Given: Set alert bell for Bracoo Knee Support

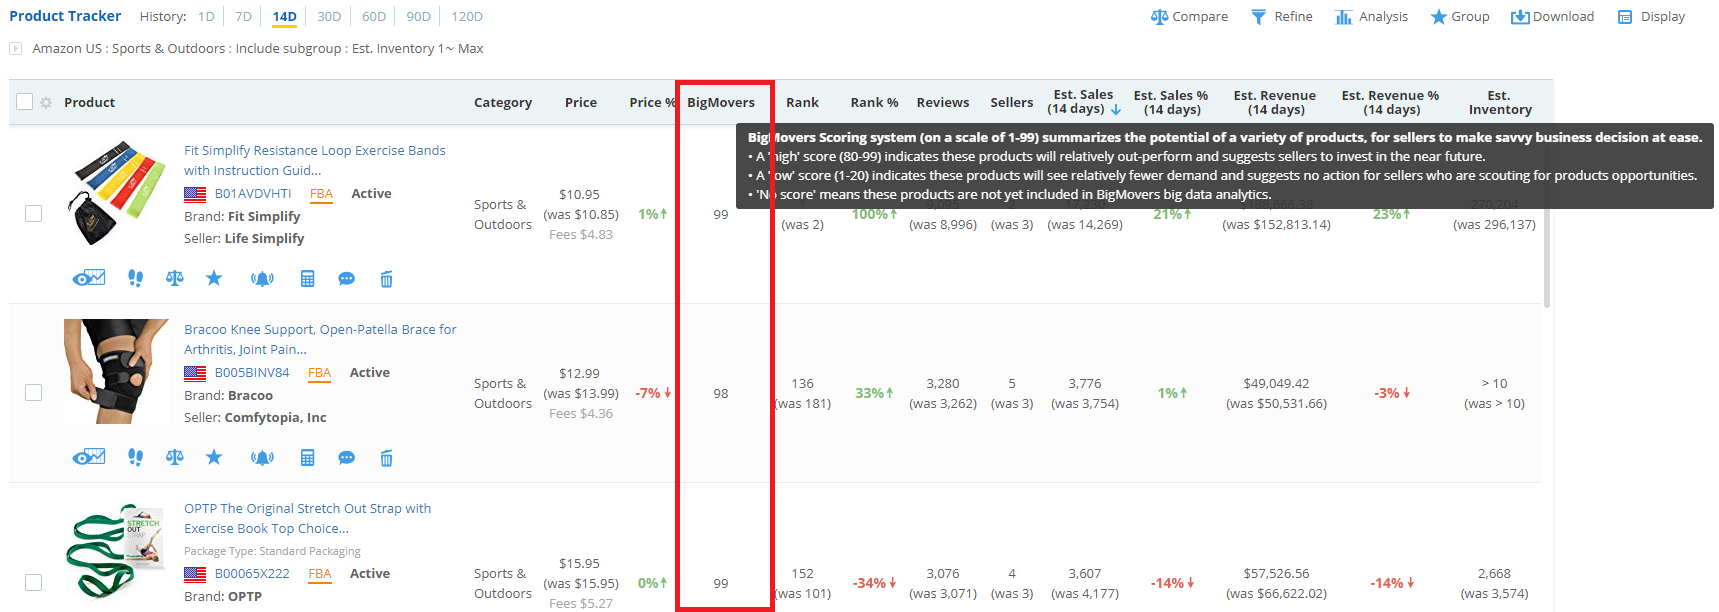Looking at the screenshot, I should tap(262, 458).
